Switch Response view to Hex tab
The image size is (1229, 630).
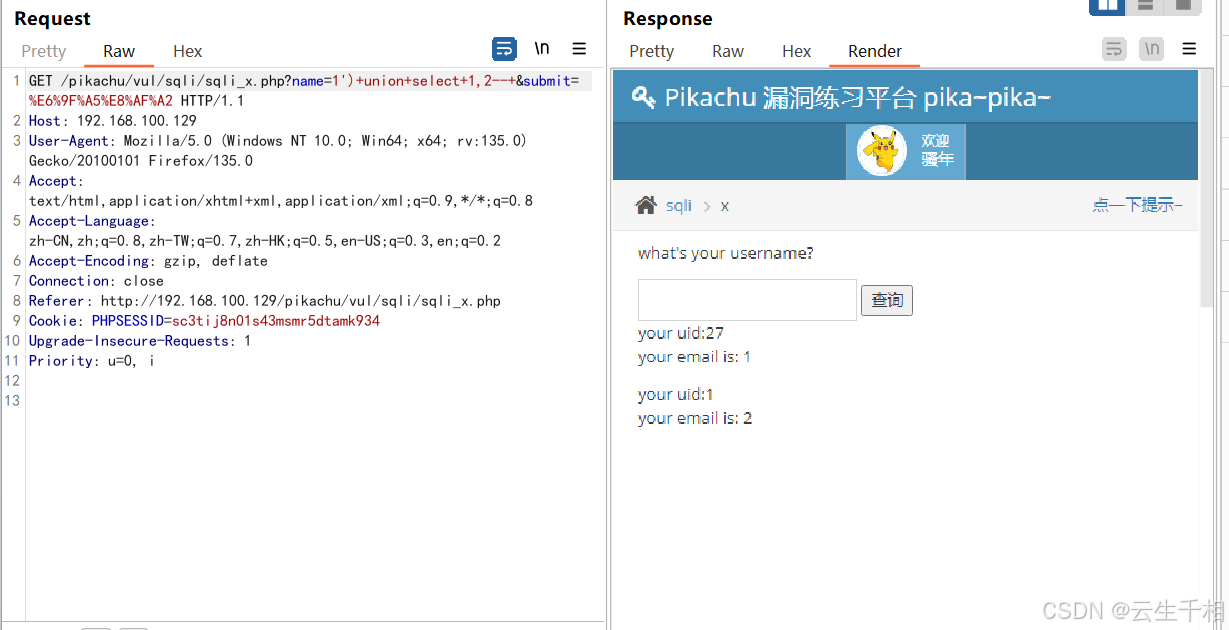tap(797, 51)
